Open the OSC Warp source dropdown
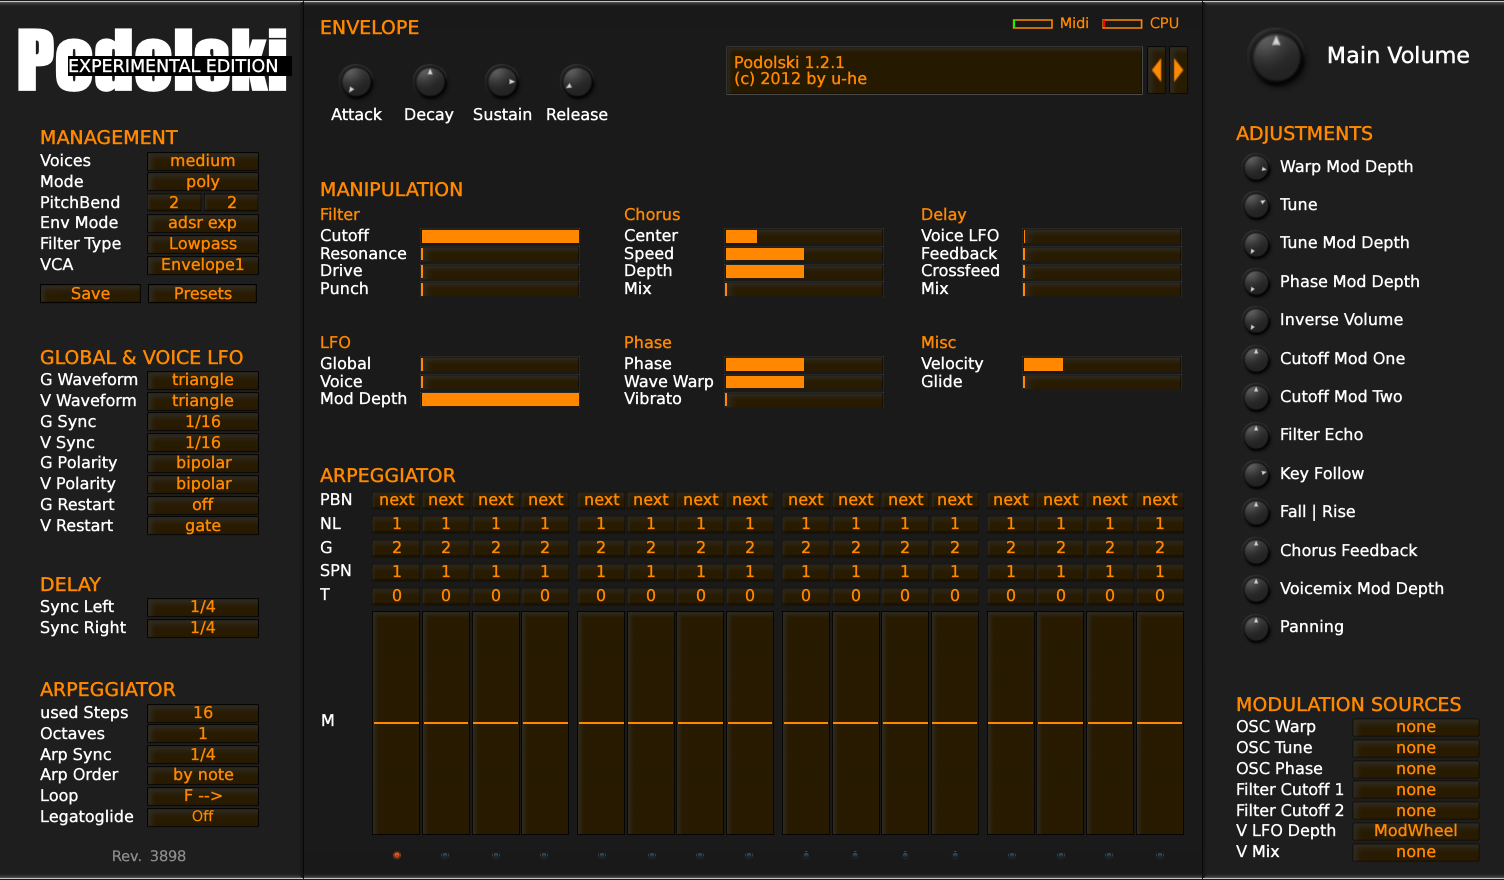The image size is (1504, 880). click(1416, 727)
